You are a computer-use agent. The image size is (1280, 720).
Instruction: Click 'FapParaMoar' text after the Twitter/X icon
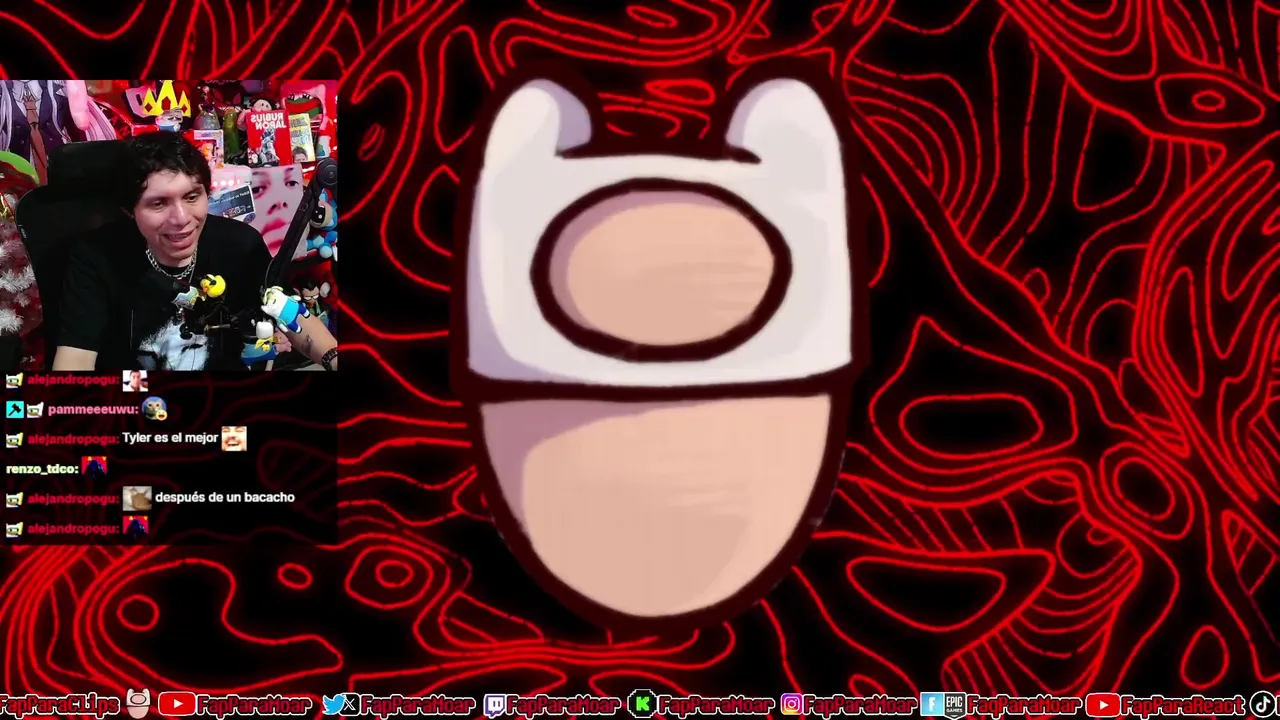pyautogui.click(x=418, y=706)
